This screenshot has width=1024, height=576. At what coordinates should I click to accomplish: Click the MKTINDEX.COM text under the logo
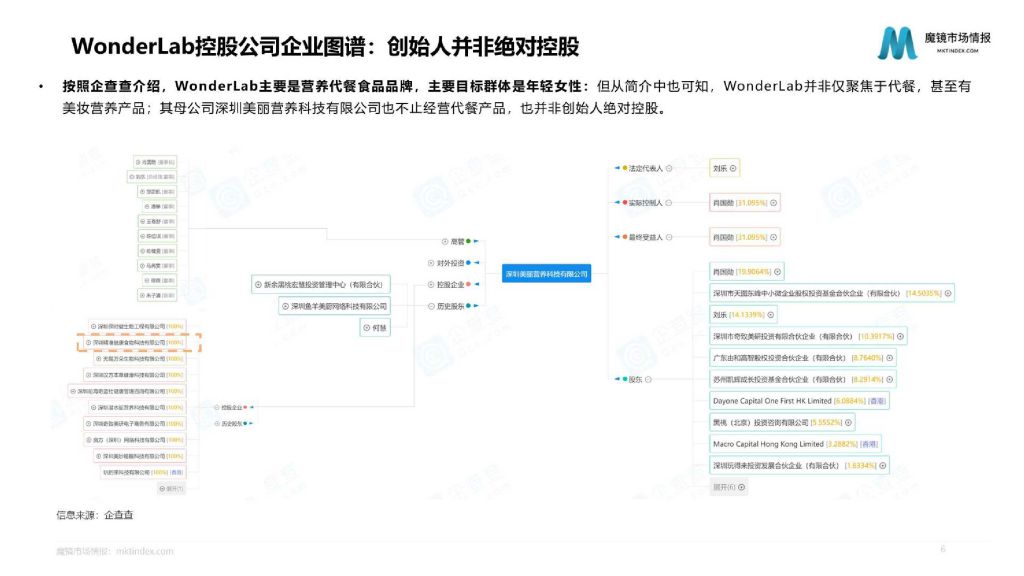click(x=957, y=50)
